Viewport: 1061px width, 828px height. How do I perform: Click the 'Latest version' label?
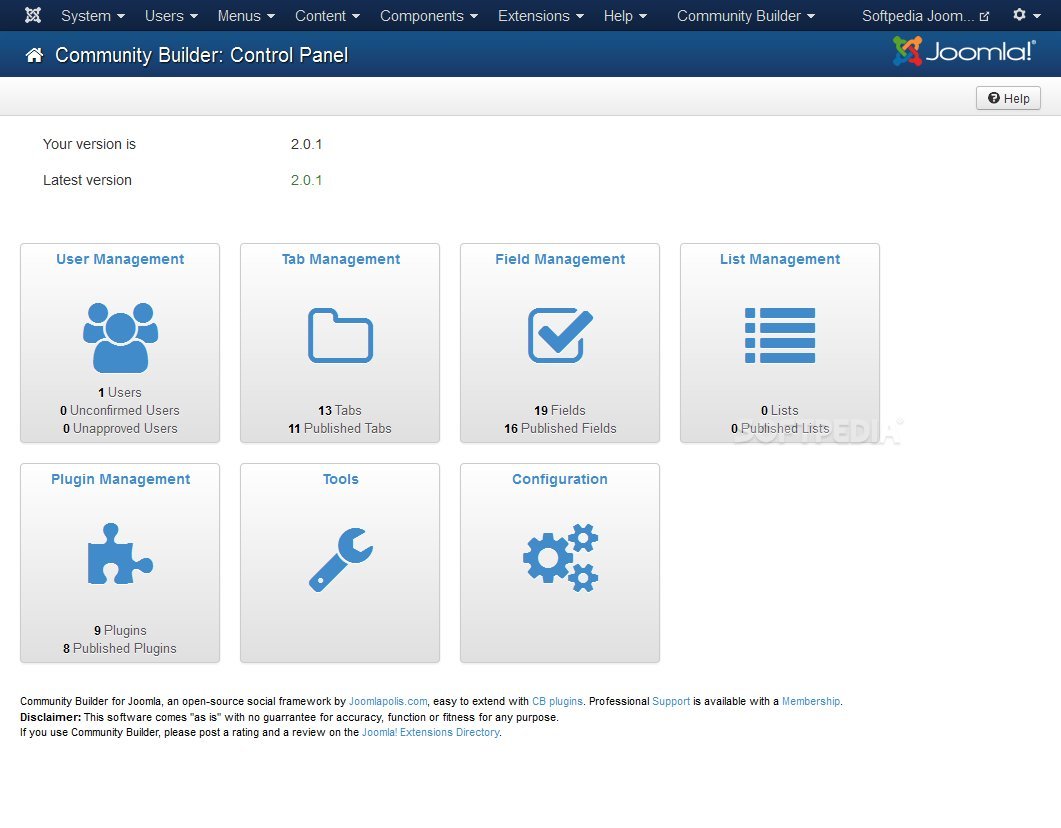tap(87, 181)
